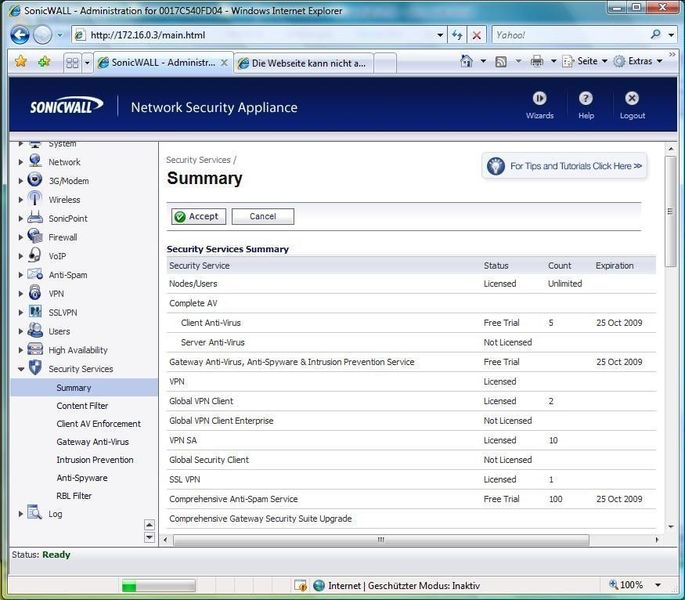Click the Expiration column header
Image resolution: width=685 pixels, height=600 pixels.
[614, 265]
